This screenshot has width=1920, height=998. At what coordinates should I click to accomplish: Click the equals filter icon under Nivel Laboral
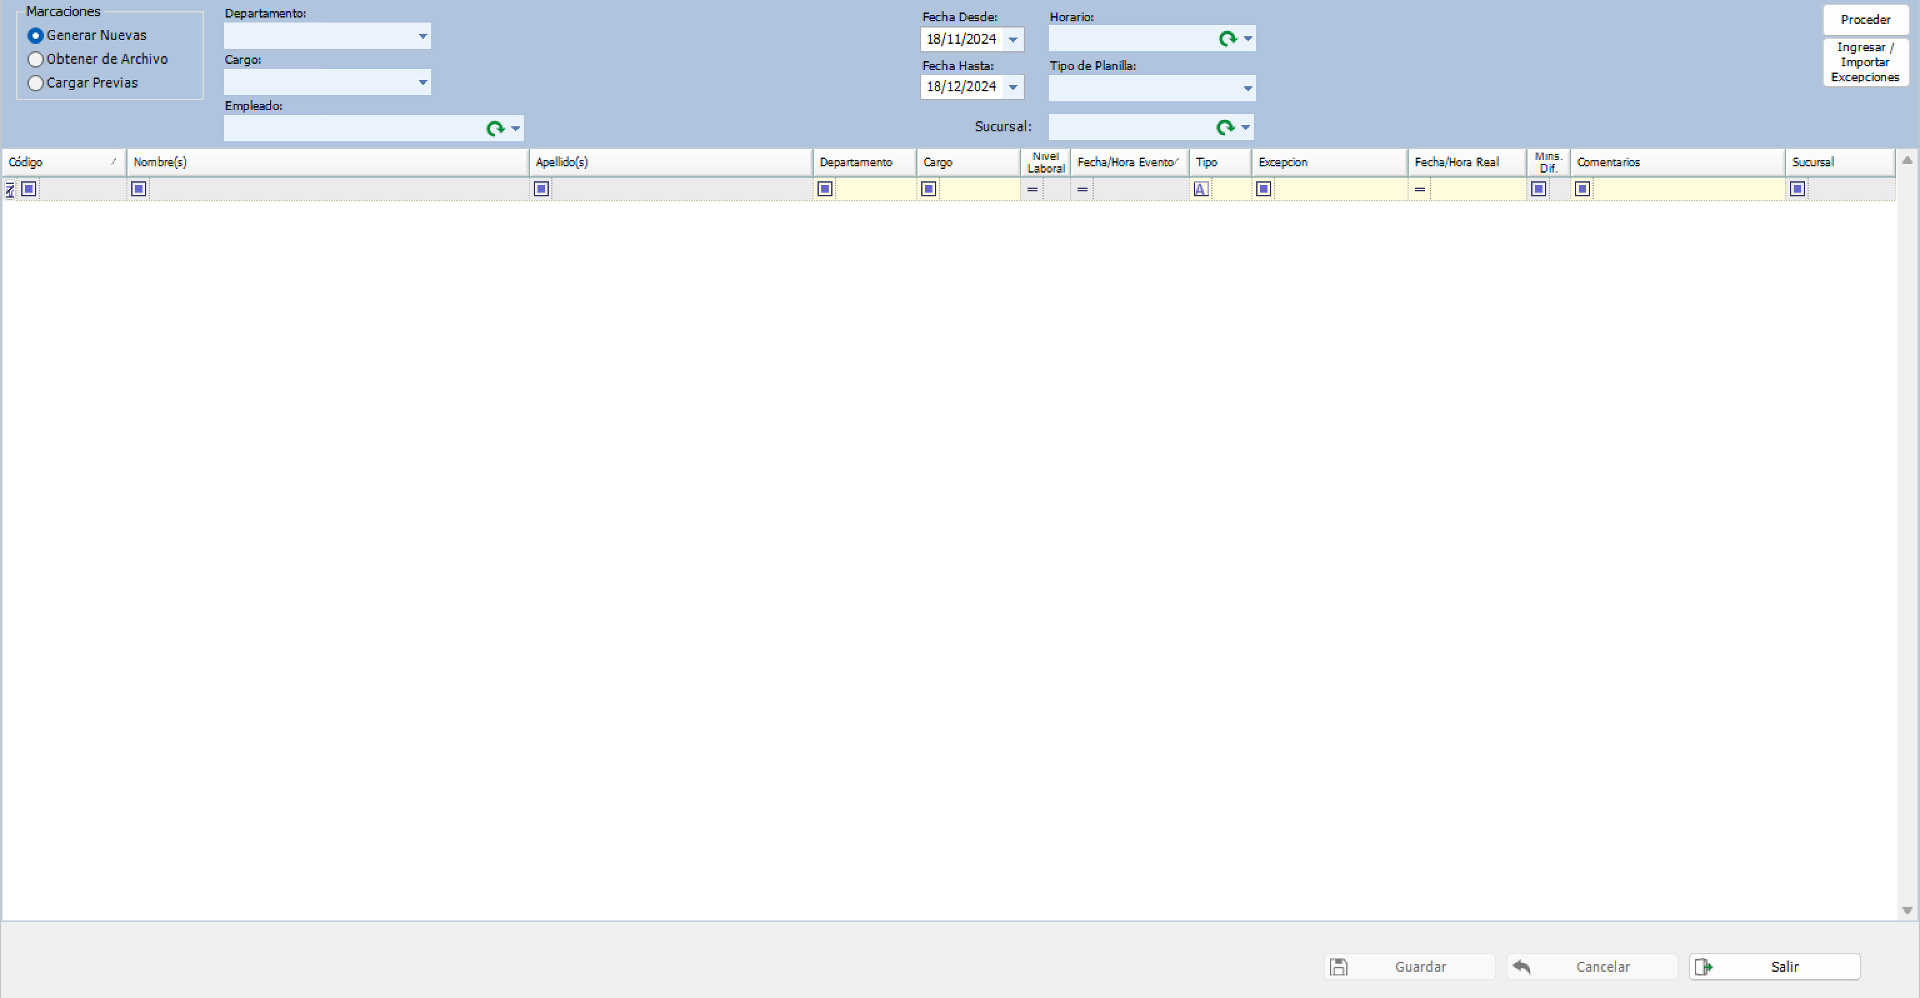pos(1032,188)
